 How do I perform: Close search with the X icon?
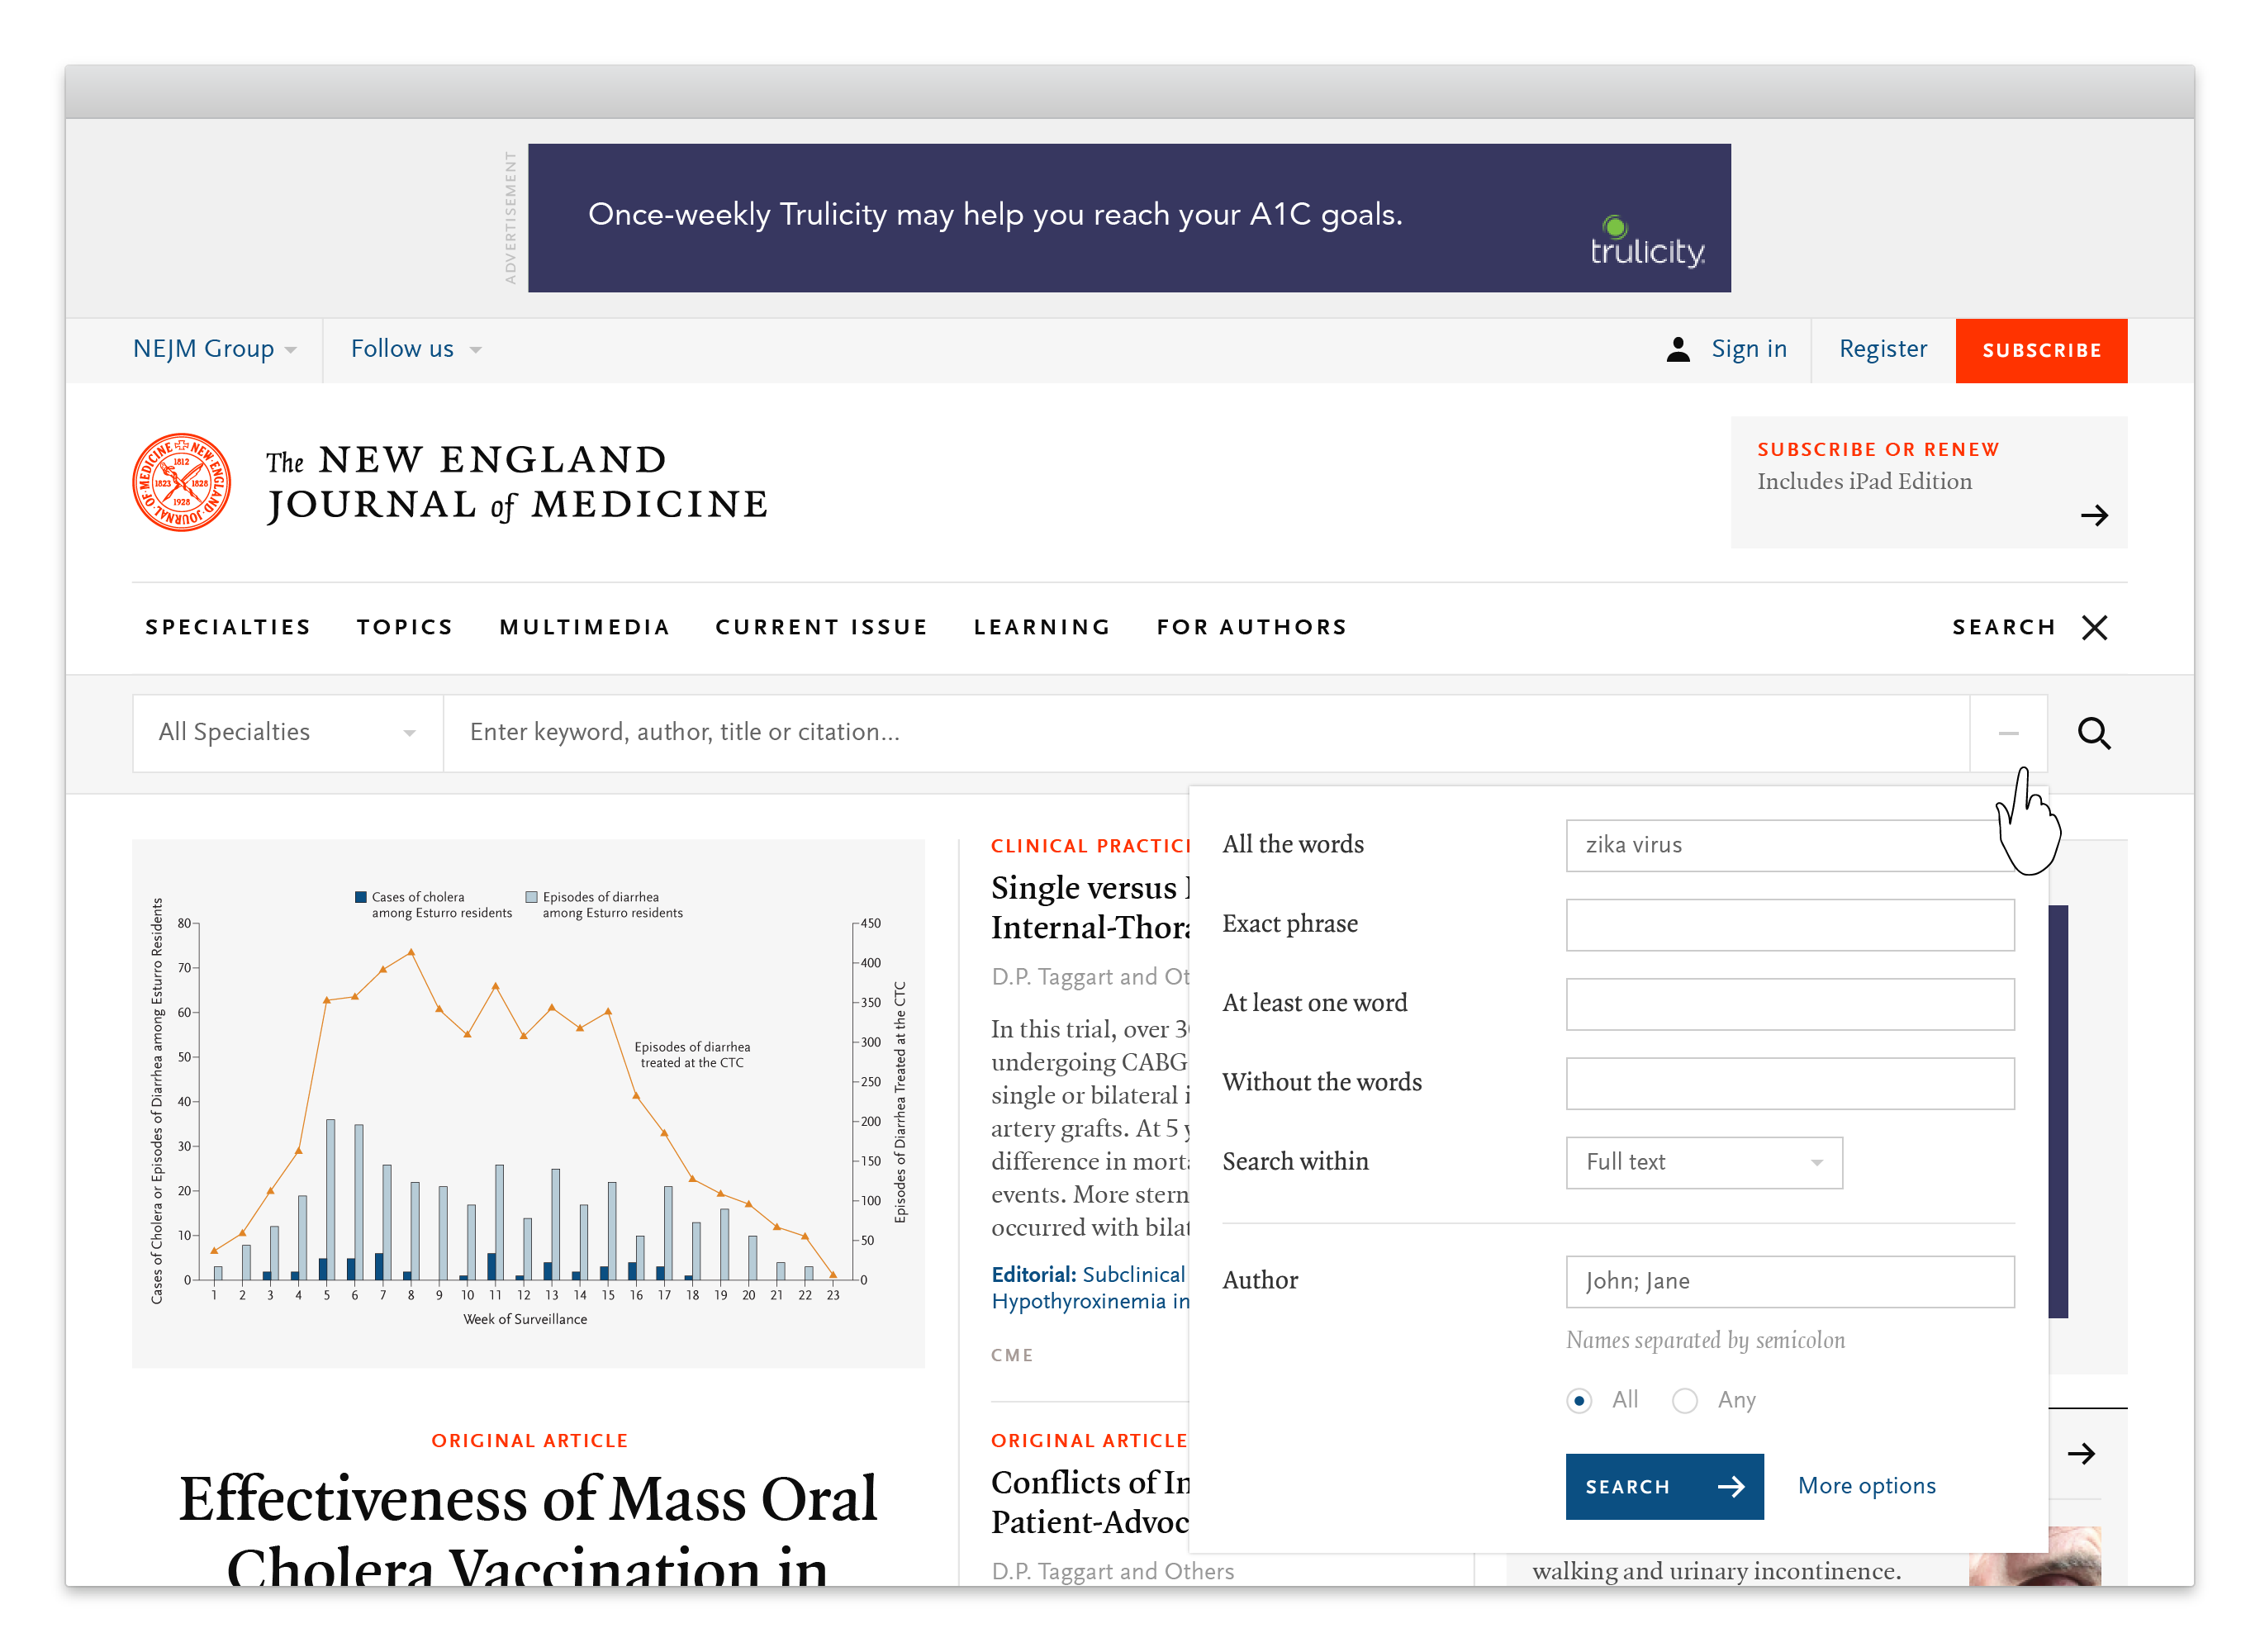click(2094, 627)
